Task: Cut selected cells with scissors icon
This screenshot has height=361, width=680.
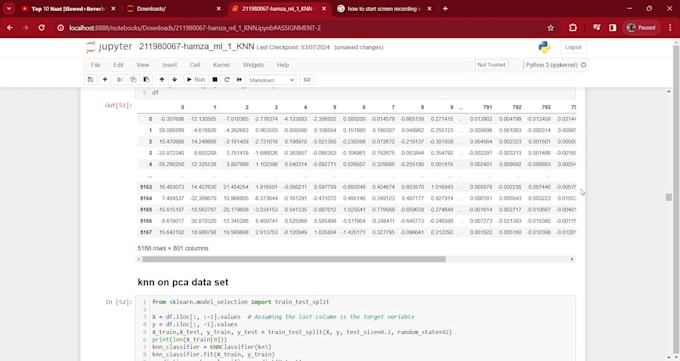Action: [x=120, y=80]
